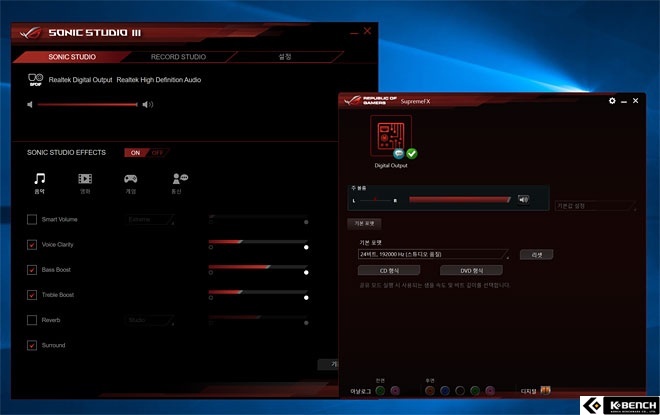This screenshot has height=415, width=660.
Task: Open the default-setting dropdown beside main volume
Action: tap(596, 206)
